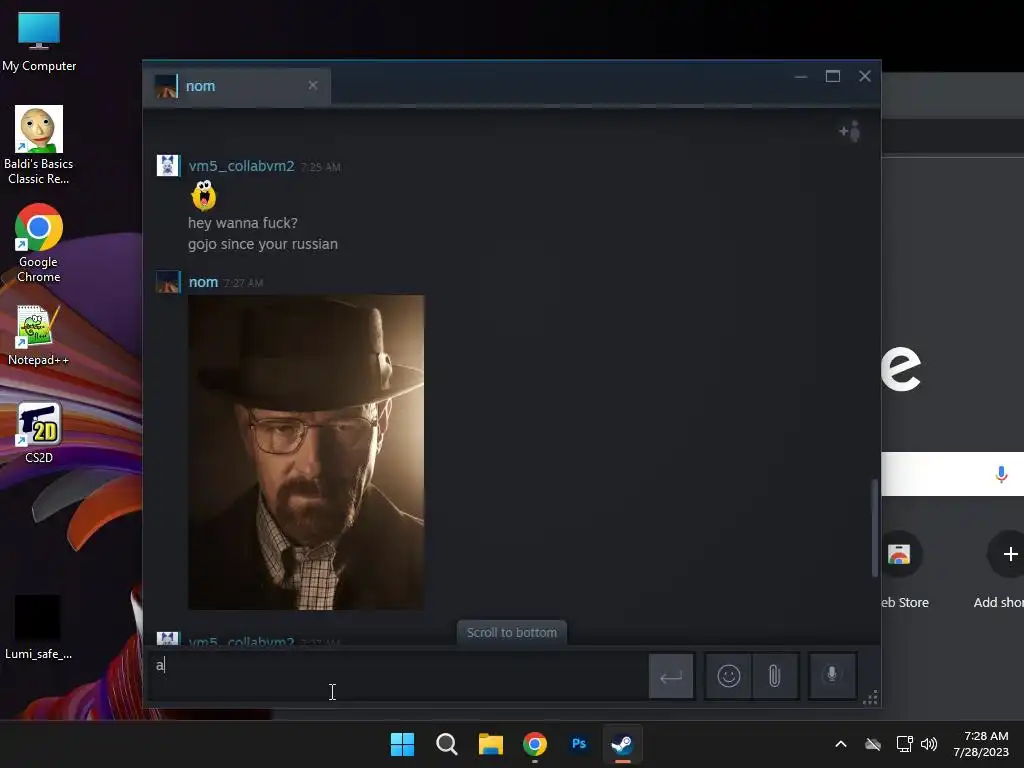Open the volume control in the tray
This screenshot has width=1024, height=768.
pyautogui.click(x=929, y=744)
